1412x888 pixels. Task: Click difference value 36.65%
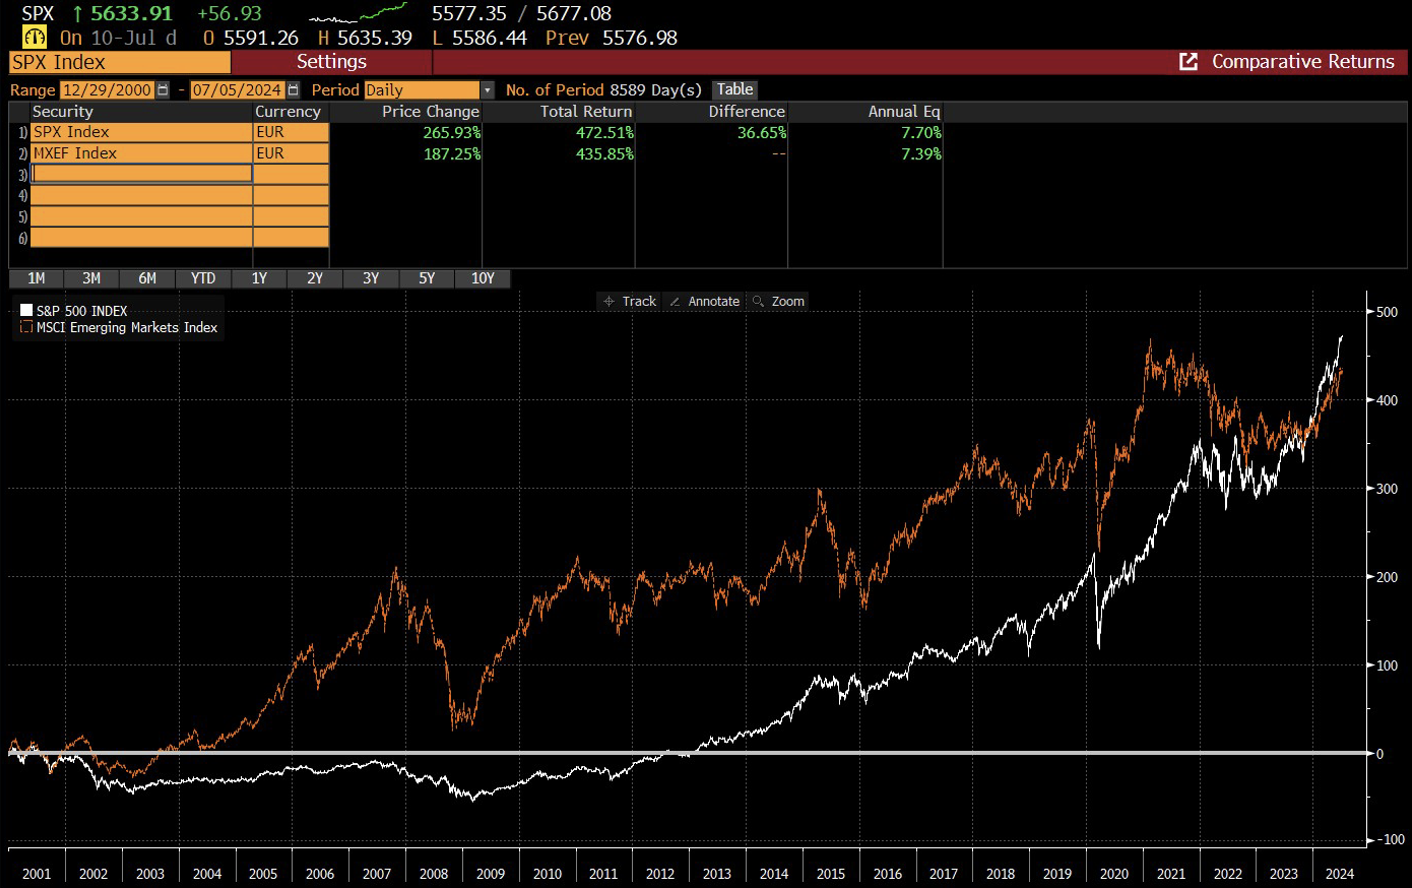pos(762,132)
